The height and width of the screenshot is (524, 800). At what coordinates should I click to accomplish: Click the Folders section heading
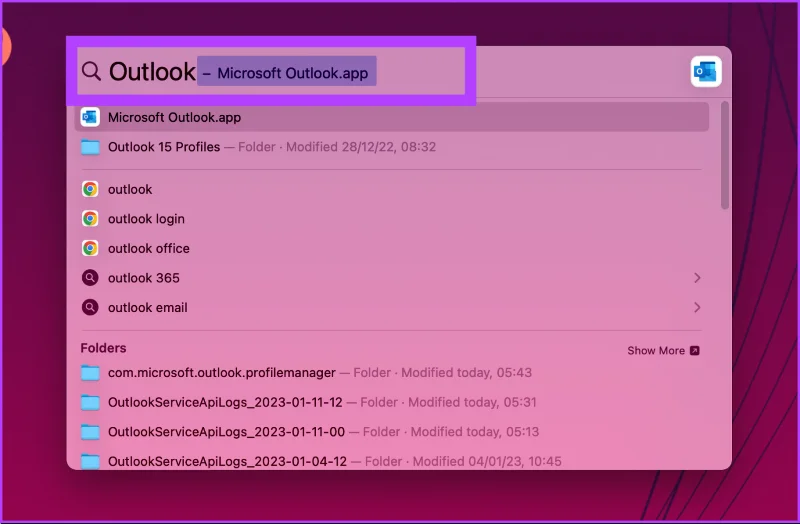(103, 348)
